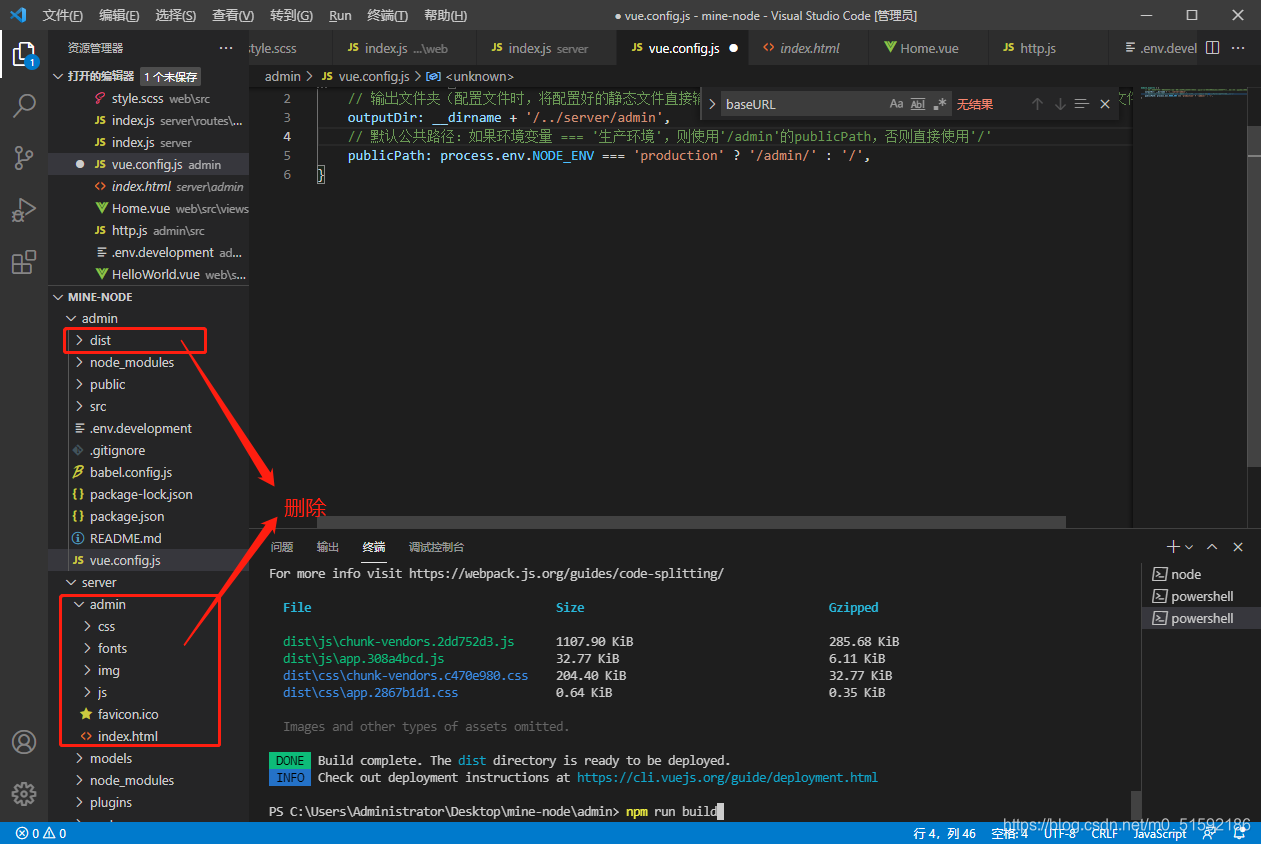Collapse the server admin folder
Screen dimensions: 1261x844
(107, 604)
